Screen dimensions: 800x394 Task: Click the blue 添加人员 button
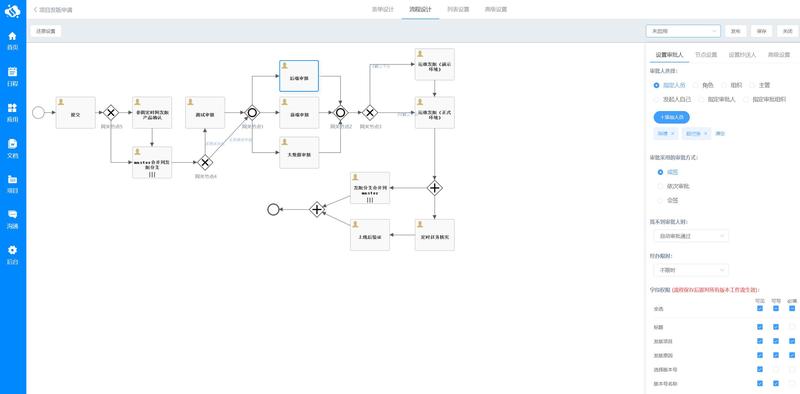(x=671, y=117)
